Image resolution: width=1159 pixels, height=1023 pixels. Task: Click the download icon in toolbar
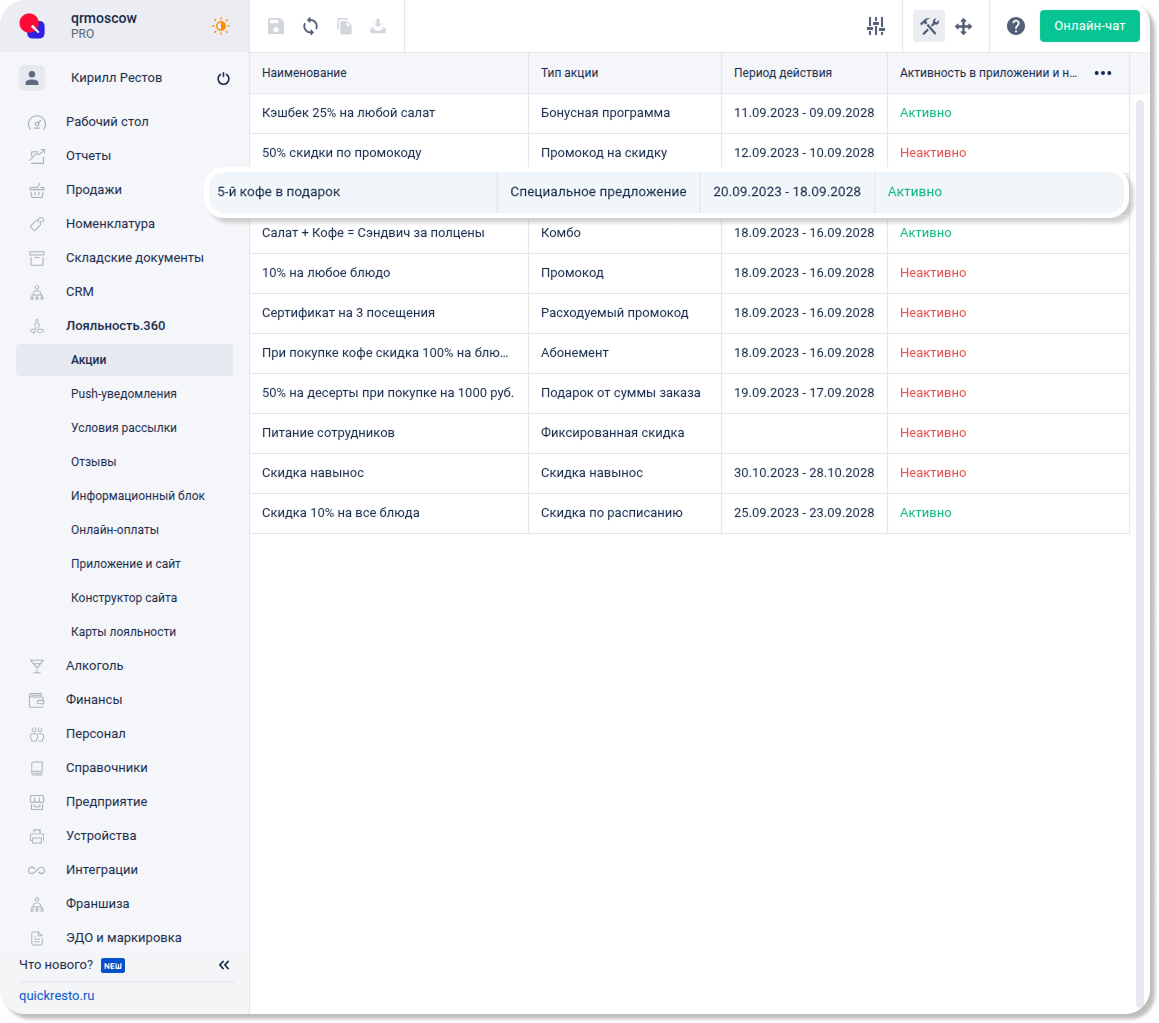(x=378, y=27)
